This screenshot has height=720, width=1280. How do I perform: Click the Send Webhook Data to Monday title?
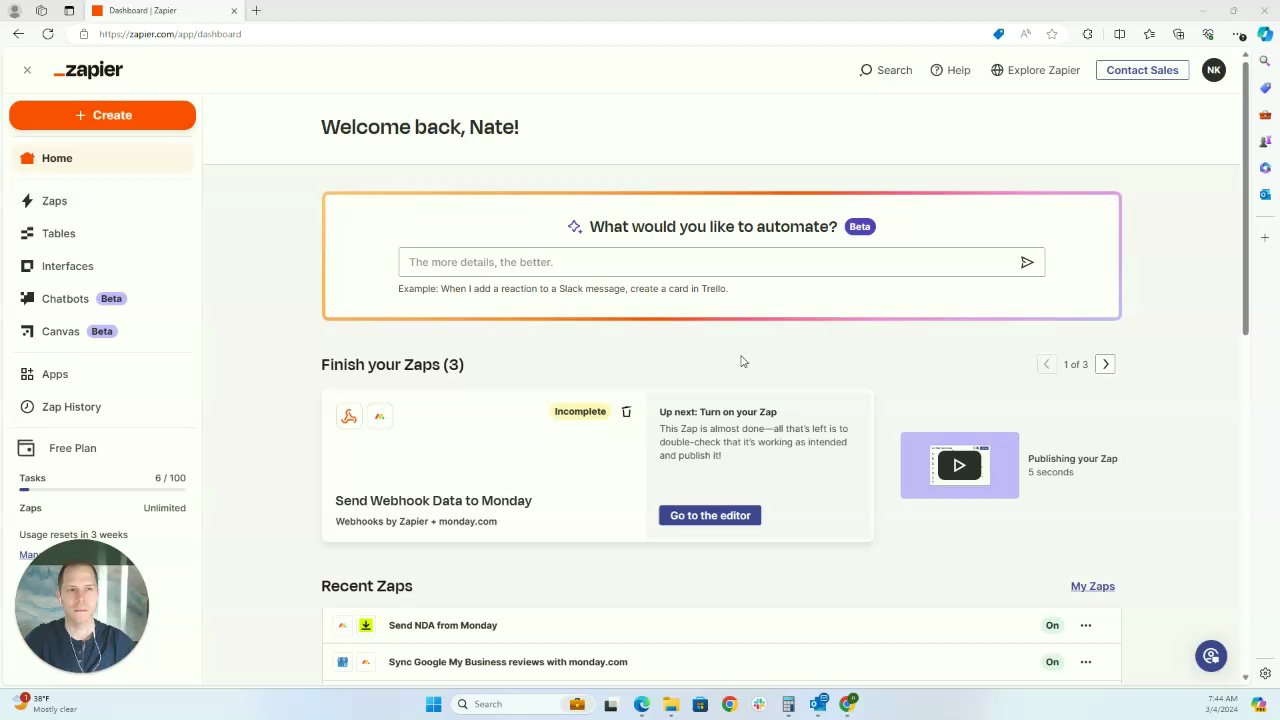[x=433, y=500]
